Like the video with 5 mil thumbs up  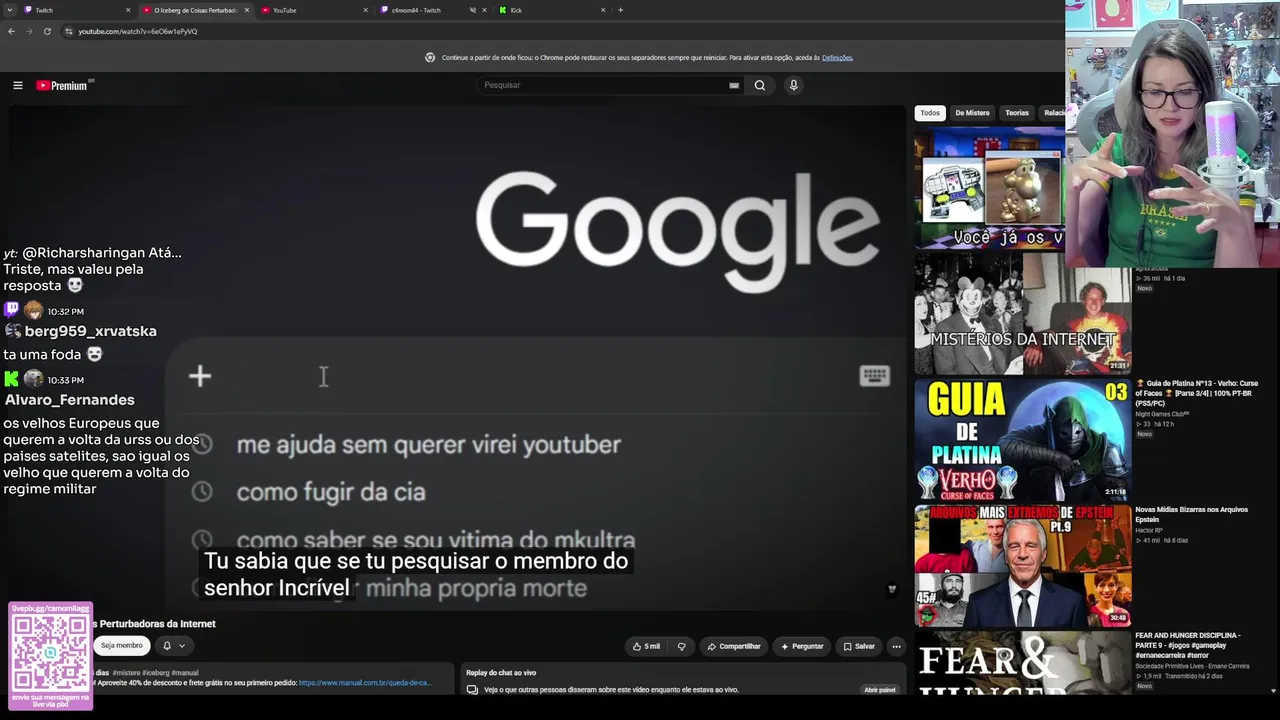[646, 646]
